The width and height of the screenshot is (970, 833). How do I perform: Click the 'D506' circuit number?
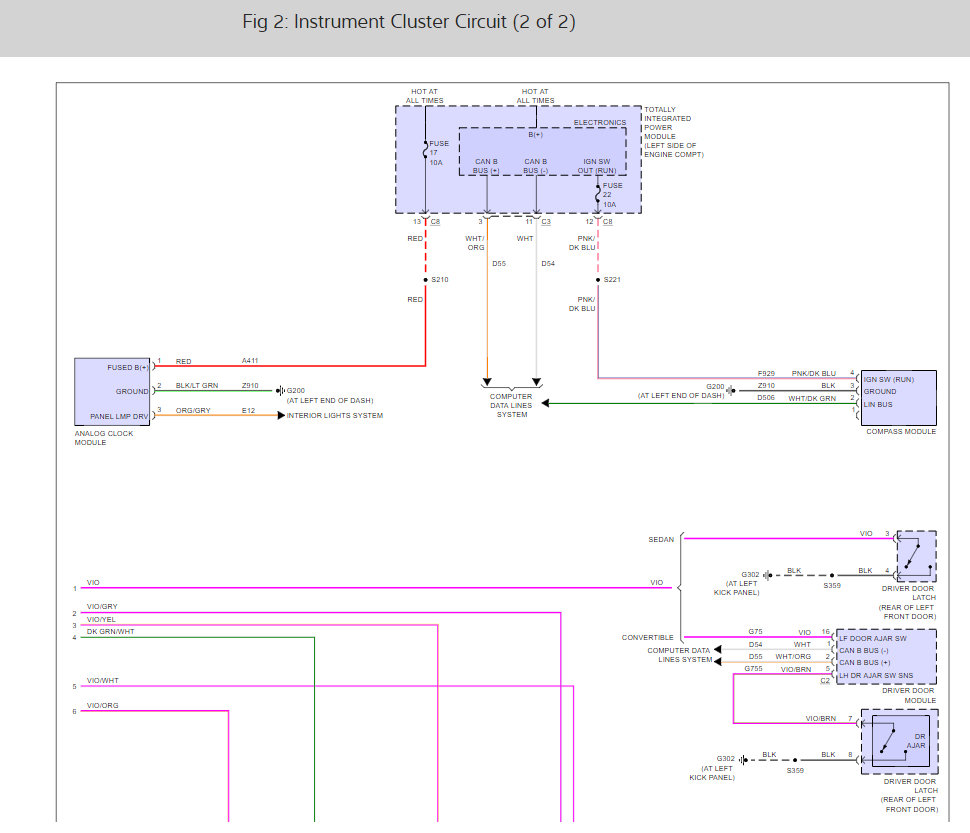(x=766, y=398)
